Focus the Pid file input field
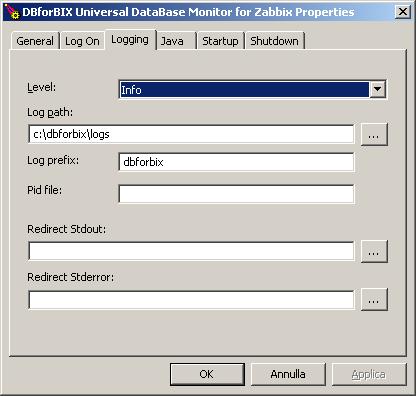 [x=236, y=194]
